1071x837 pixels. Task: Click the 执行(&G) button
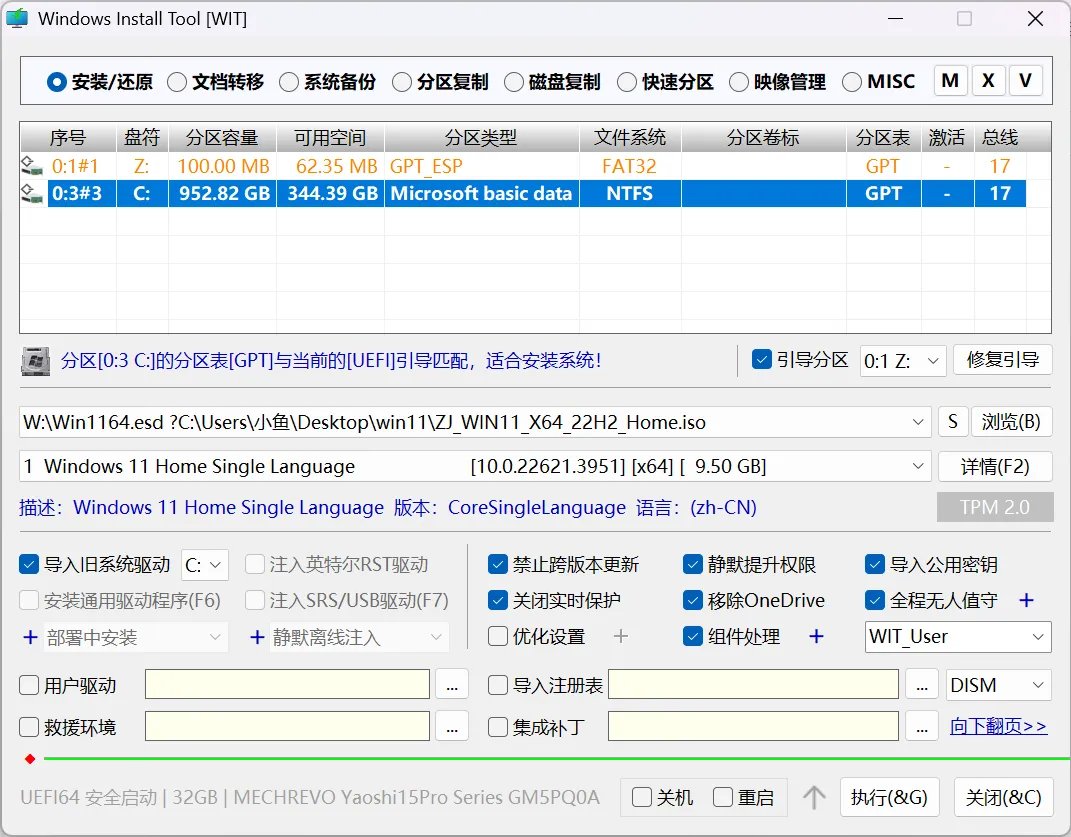coord(889,797)
